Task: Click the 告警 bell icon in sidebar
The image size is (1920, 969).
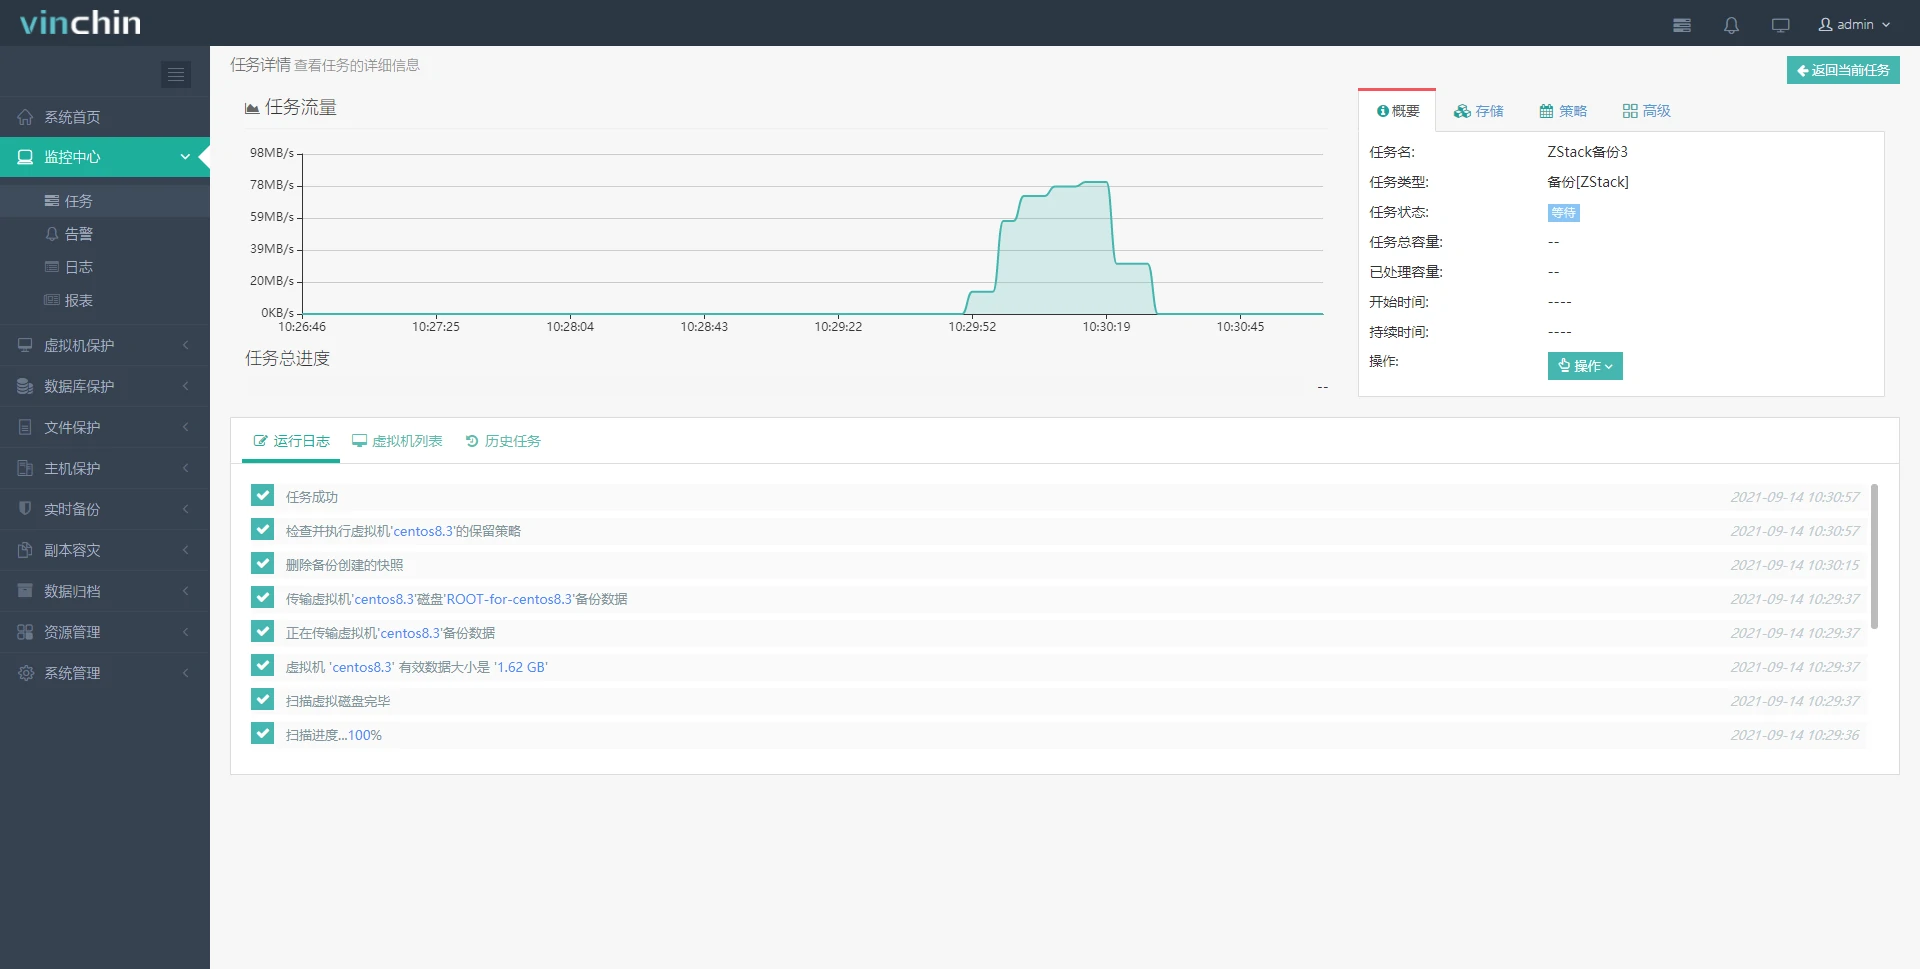Action: click(x=52, y=234)
